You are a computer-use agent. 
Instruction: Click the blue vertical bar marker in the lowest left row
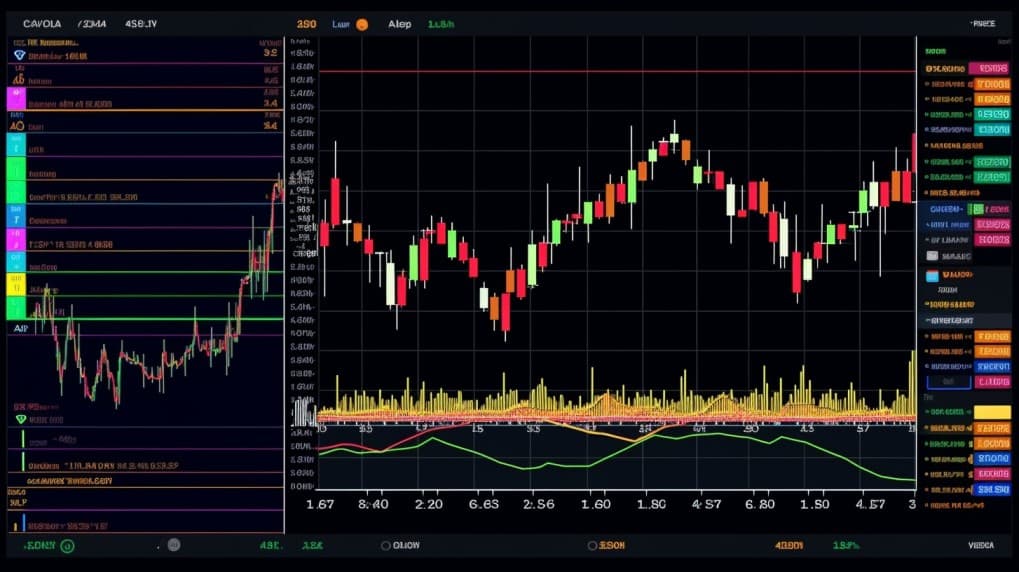(23, 522)
